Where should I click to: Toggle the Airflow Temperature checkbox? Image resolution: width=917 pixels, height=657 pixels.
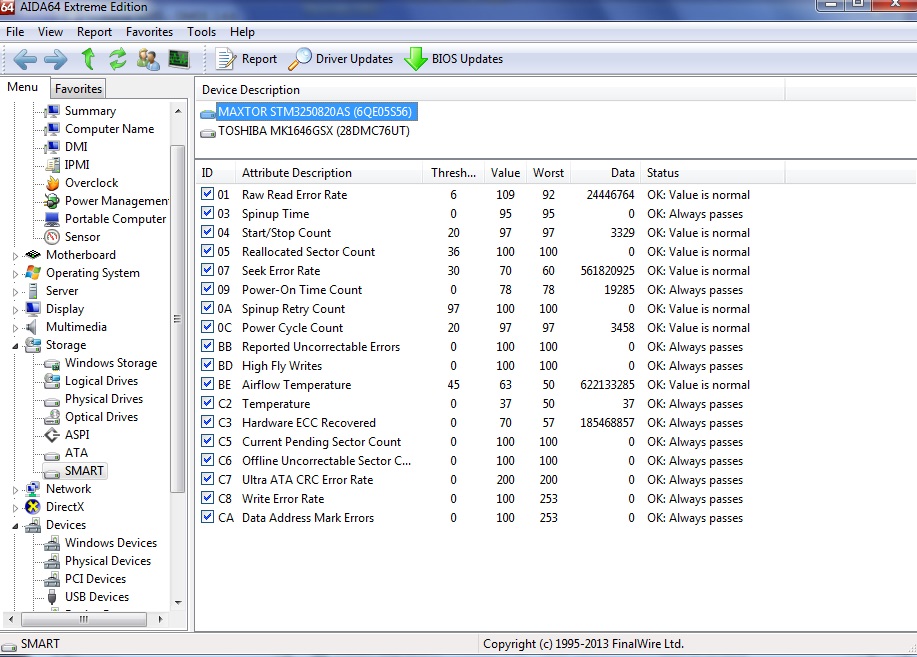tap(207, 384)
